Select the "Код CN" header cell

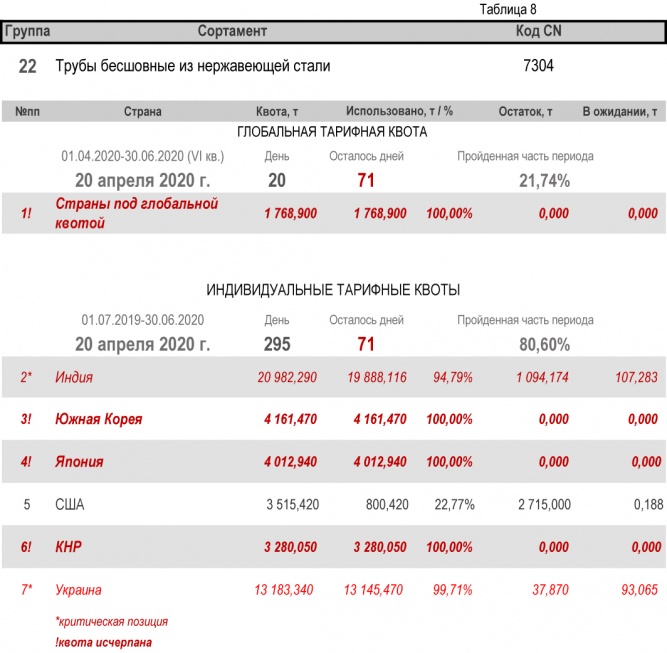pyautogui.click(x=538, y=31)
